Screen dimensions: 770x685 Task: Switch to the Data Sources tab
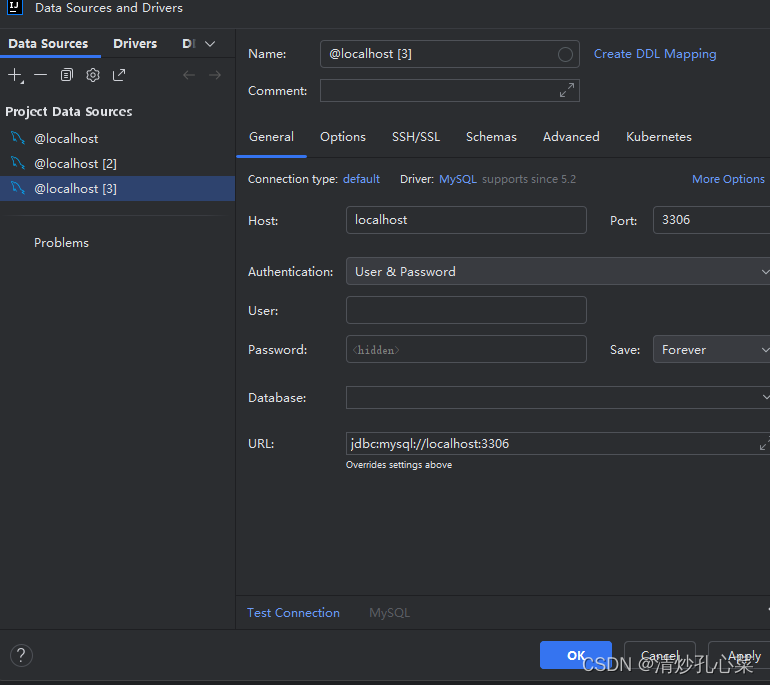pyautogui.click(x=48, y=44)
